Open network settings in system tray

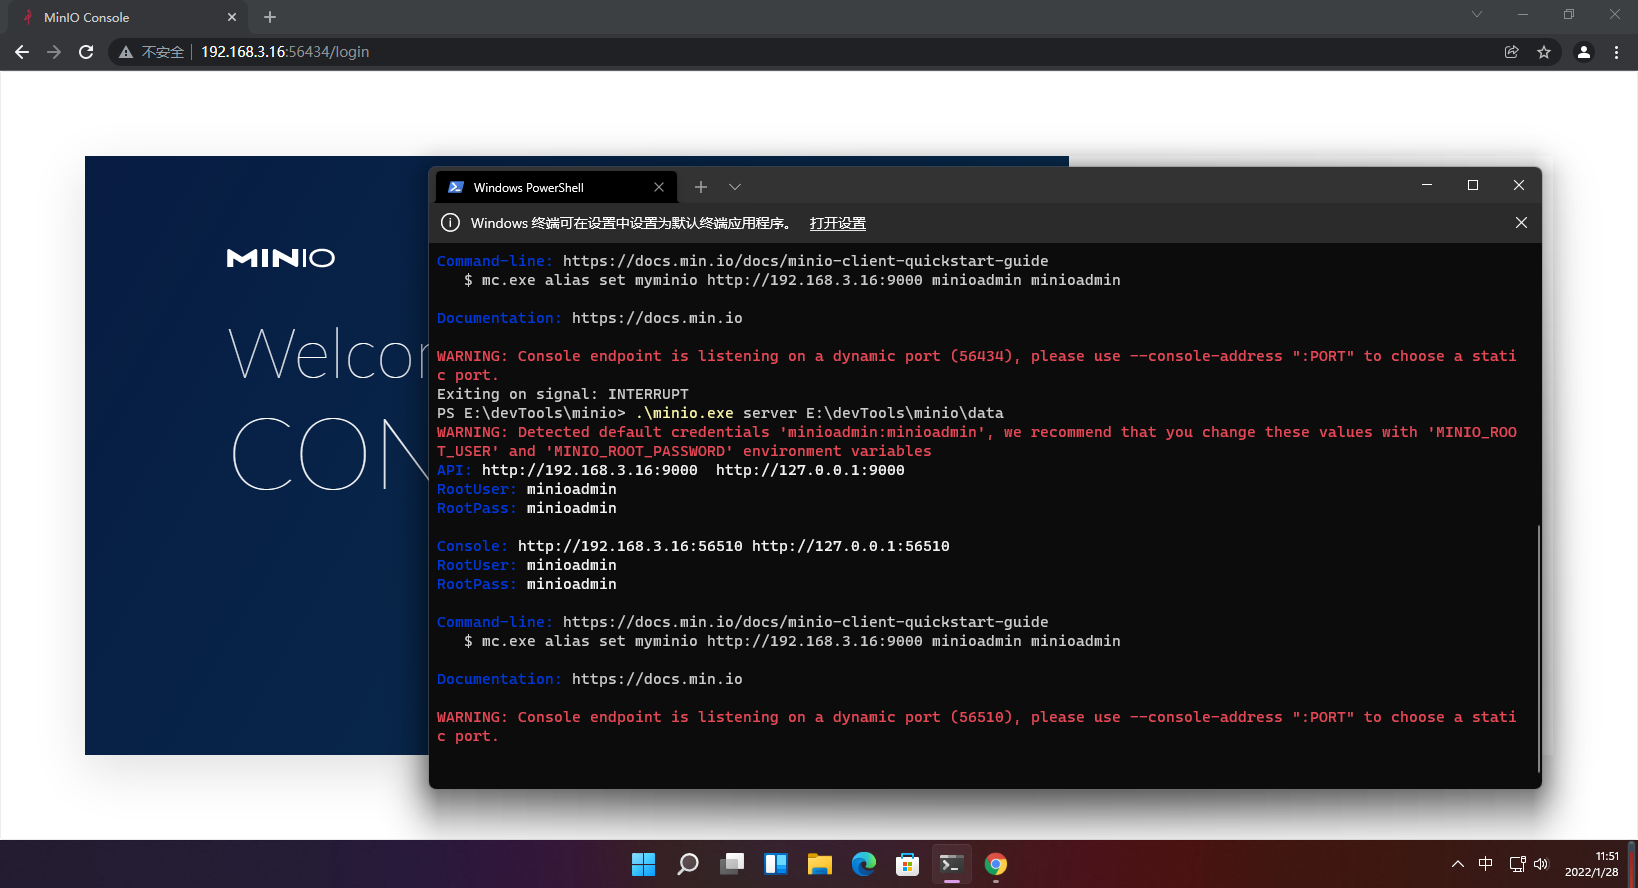tap(1517, 864)
